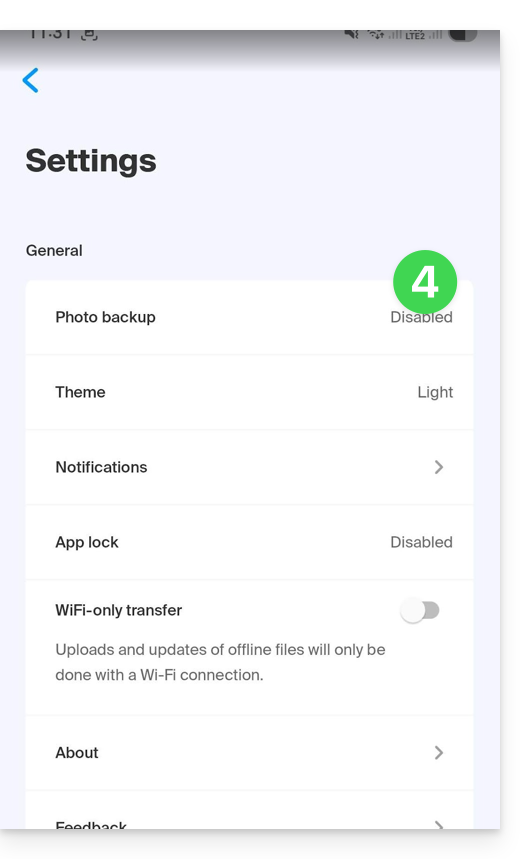This screenshot has width=530, height=859.
Task: Expand the About section chevron
Action: coord(438,753)
